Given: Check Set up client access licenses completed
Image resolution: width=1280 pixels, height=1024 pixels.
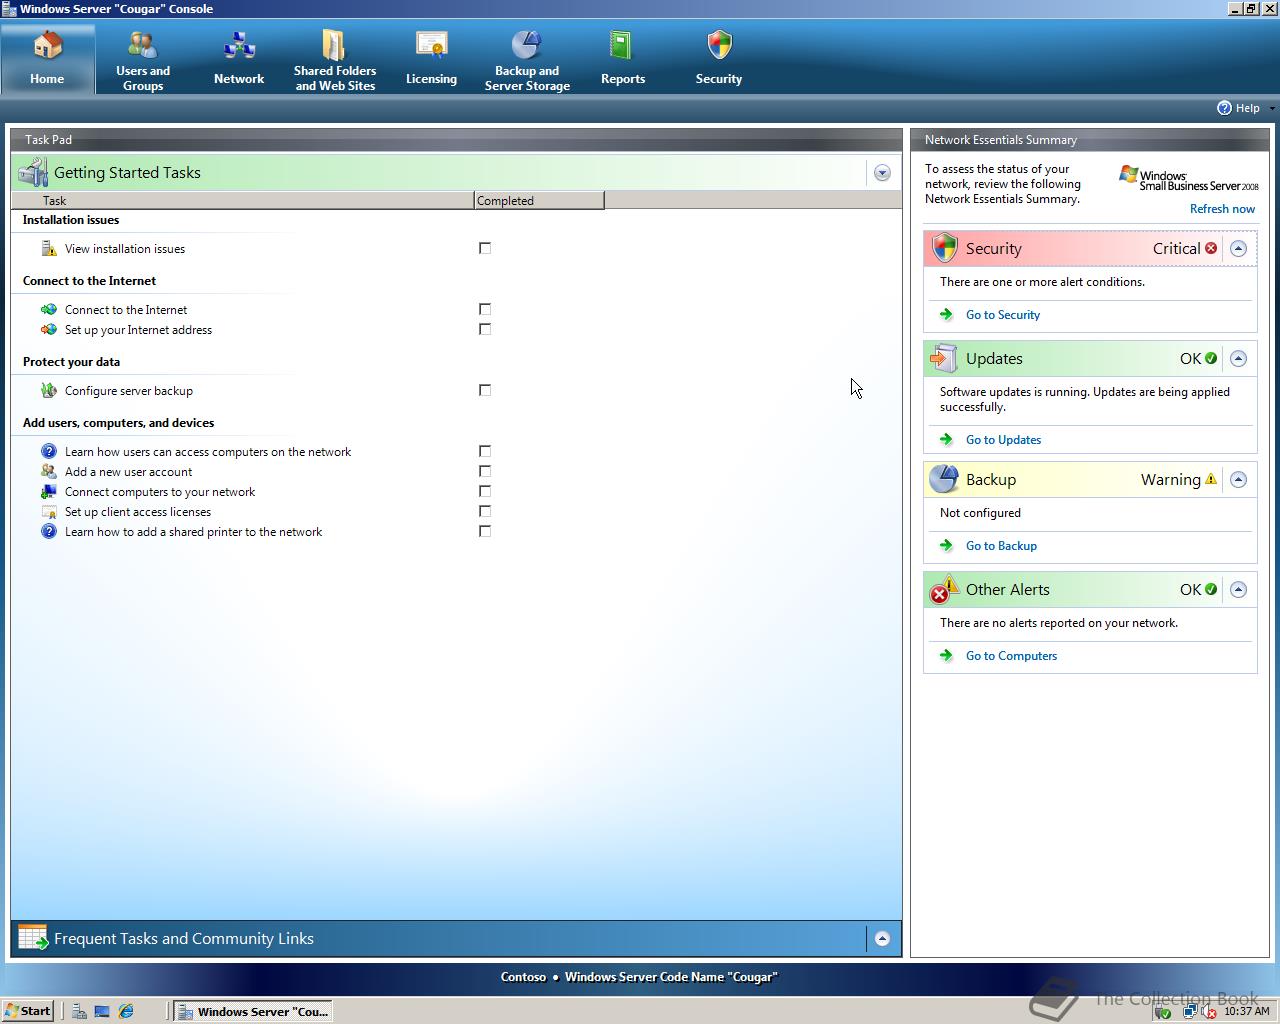Looking at the screenshot, I should pos(485,511).
